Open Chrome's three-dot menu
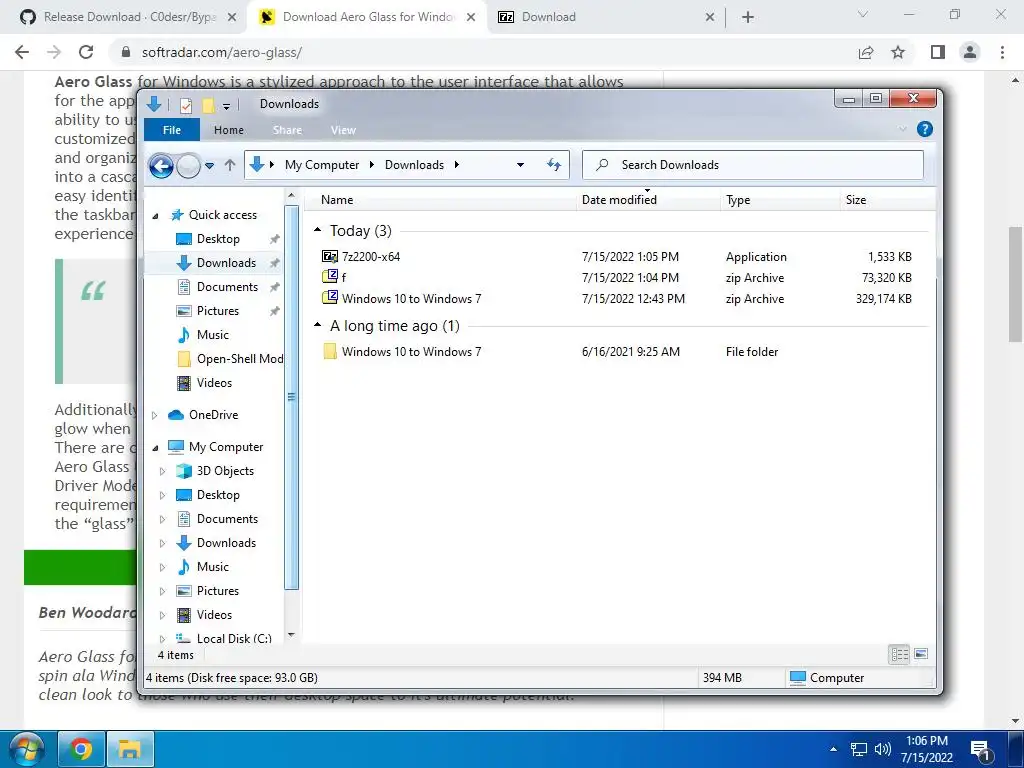 pos(1002,52)
